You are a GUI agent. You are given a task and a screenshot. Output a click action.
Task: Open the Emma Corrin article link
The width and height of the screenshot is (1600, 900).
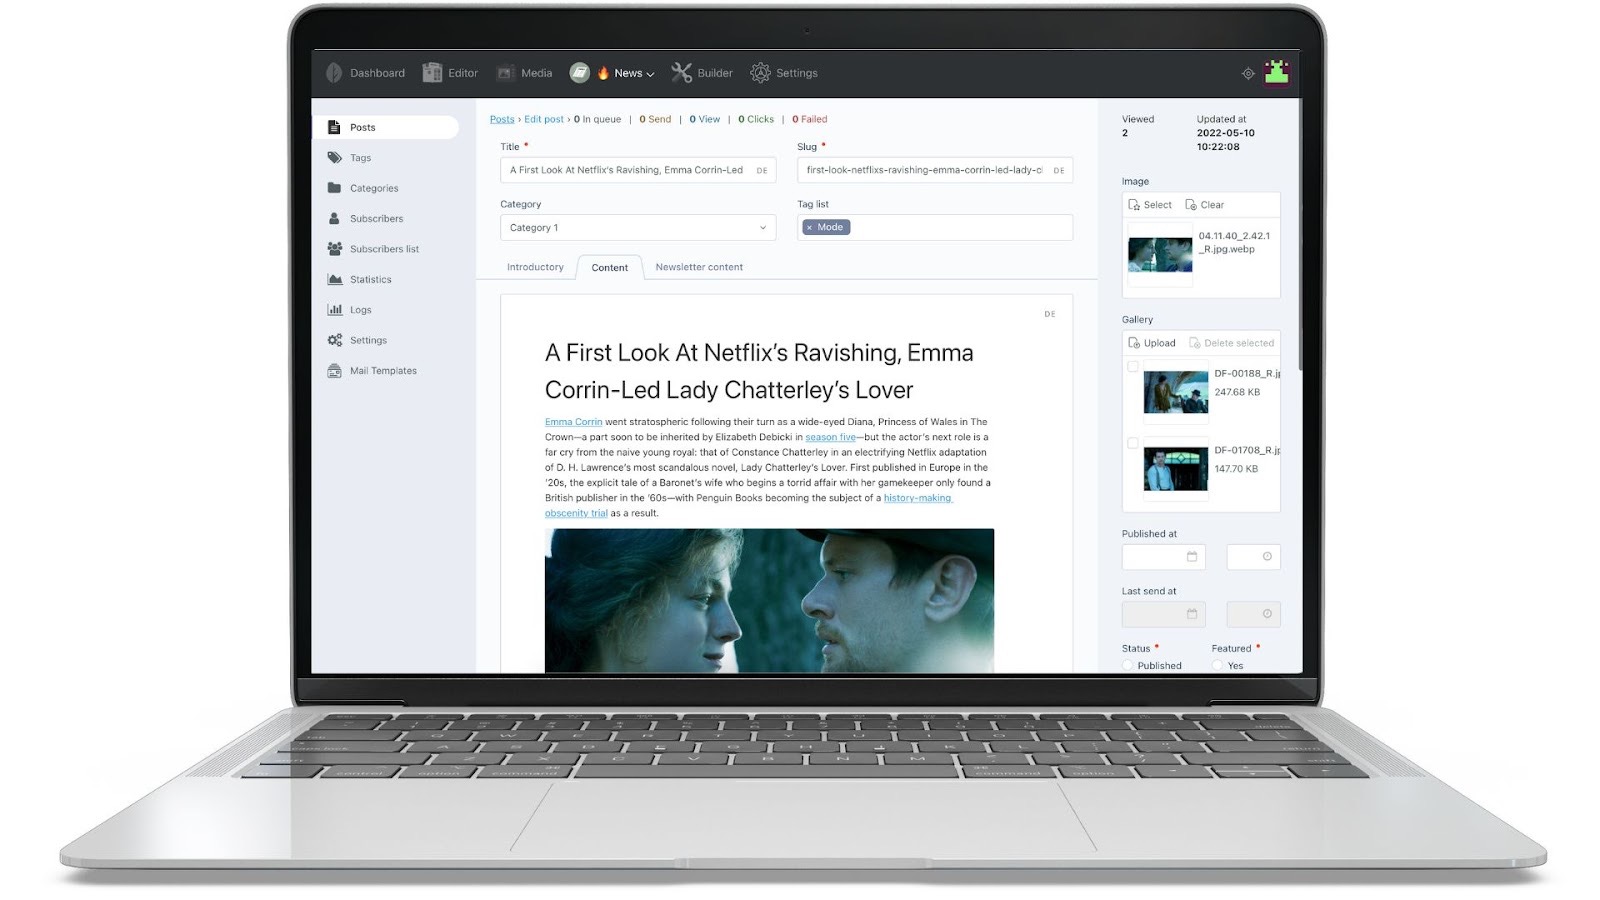tap(574, 422)
